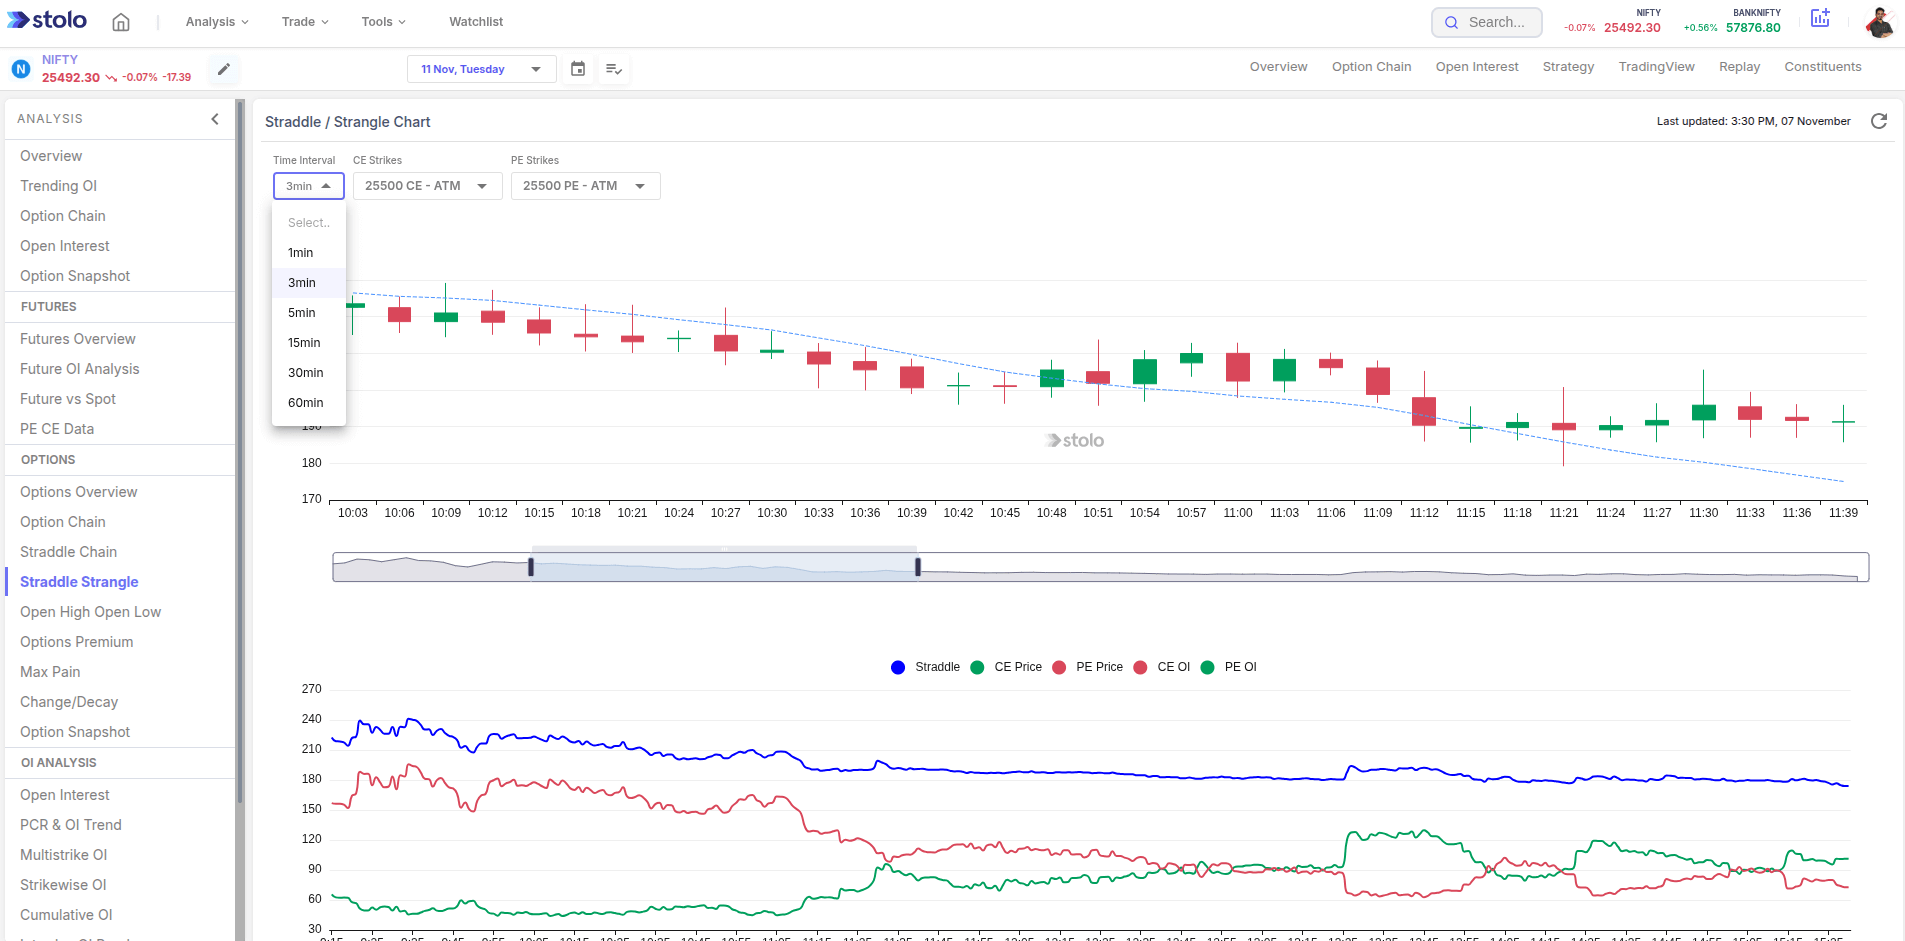Click the right handle of chart range slider
Image resolution: width=1905 pixels, height=941 pixels.
[x=917, y=567]
